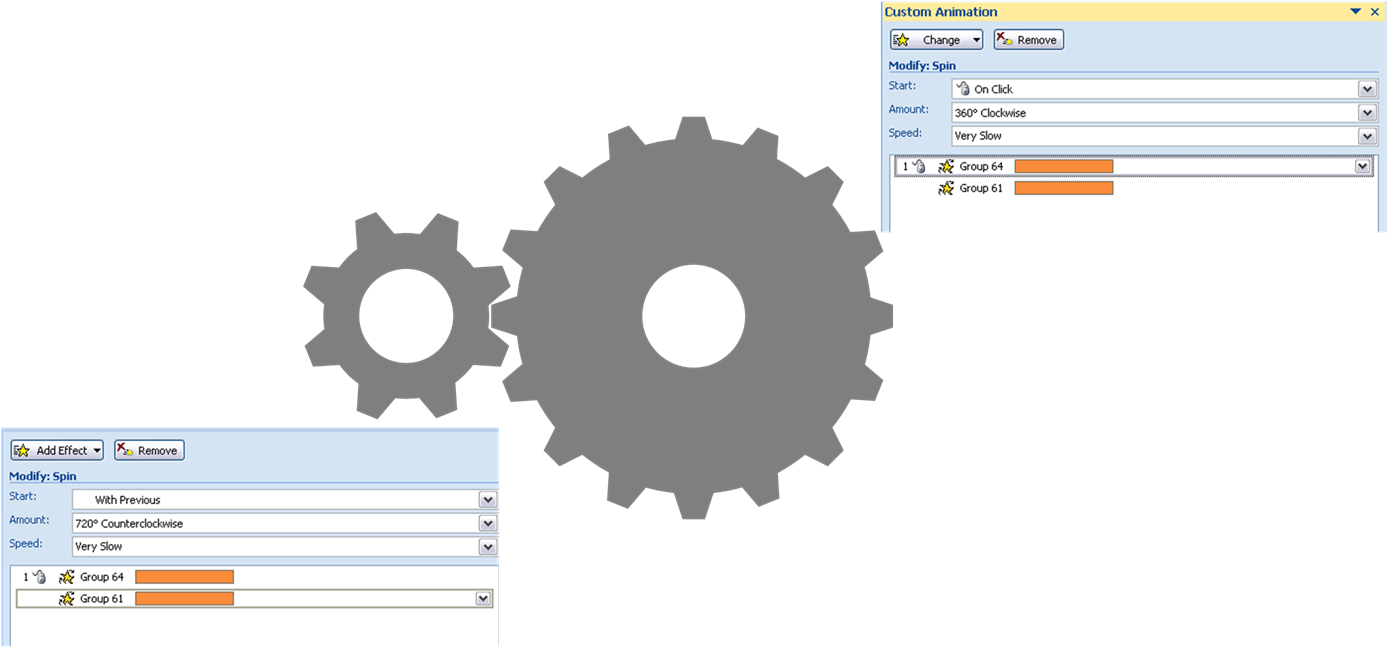Screen dimensions: 1388x648
Task: Click the spin star icon in the highlighted Group 64 row
Action: click(946, 167)
